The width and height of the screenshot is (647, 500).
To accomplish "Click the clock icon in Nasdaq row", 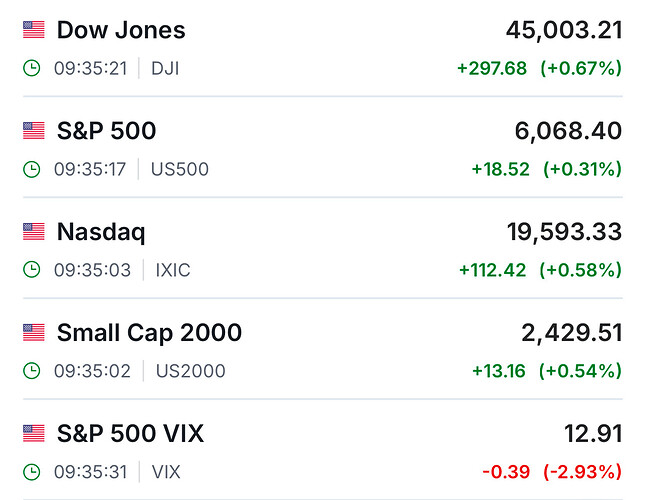I will pyautogui.click(x=33, y=270).
